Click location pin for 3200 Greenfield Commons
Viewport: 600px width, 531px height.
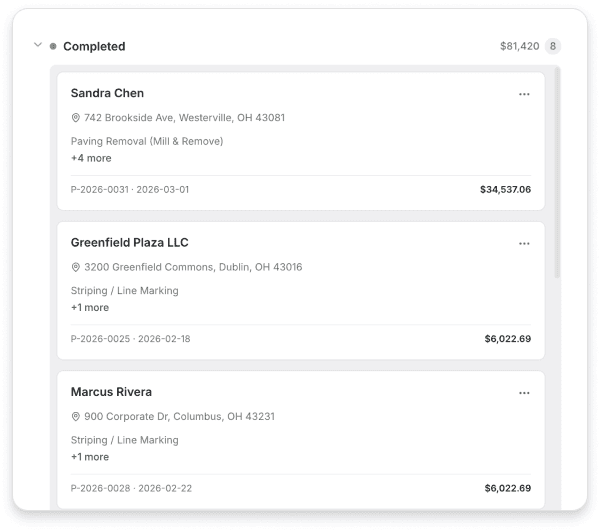(x=75, y=267)
